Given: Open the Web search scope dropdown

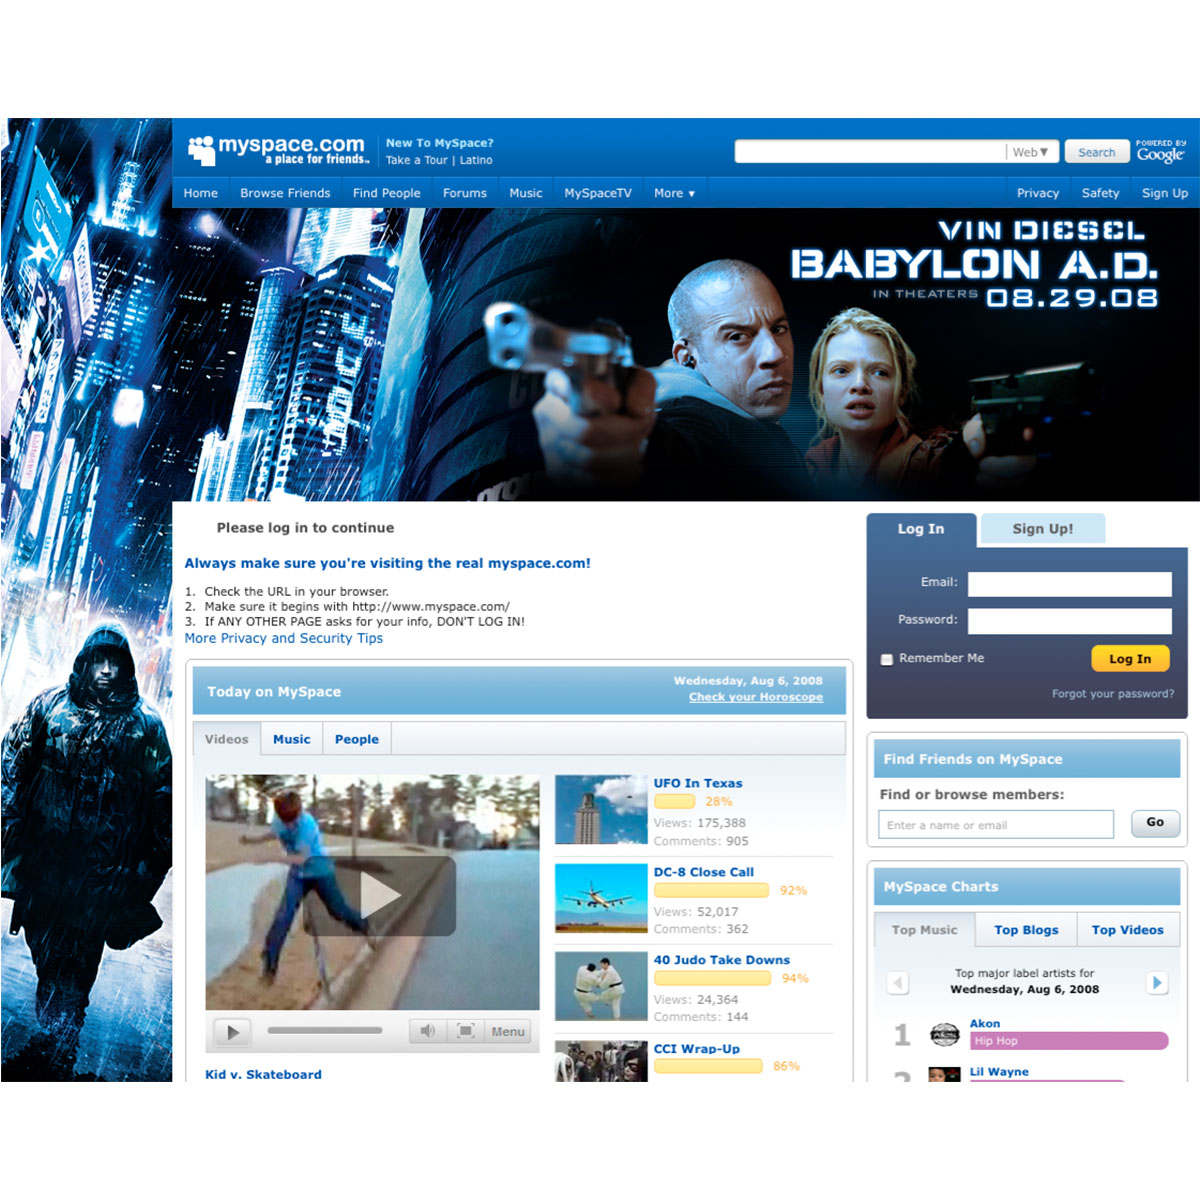Looking at the screenshot, I should [1031, 152].
